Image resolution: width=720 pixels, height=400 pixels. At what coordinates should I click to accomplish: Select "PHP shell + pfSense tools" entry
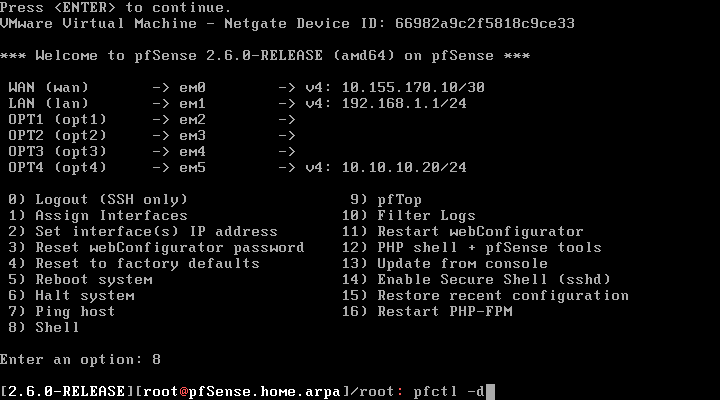[489, 247]
